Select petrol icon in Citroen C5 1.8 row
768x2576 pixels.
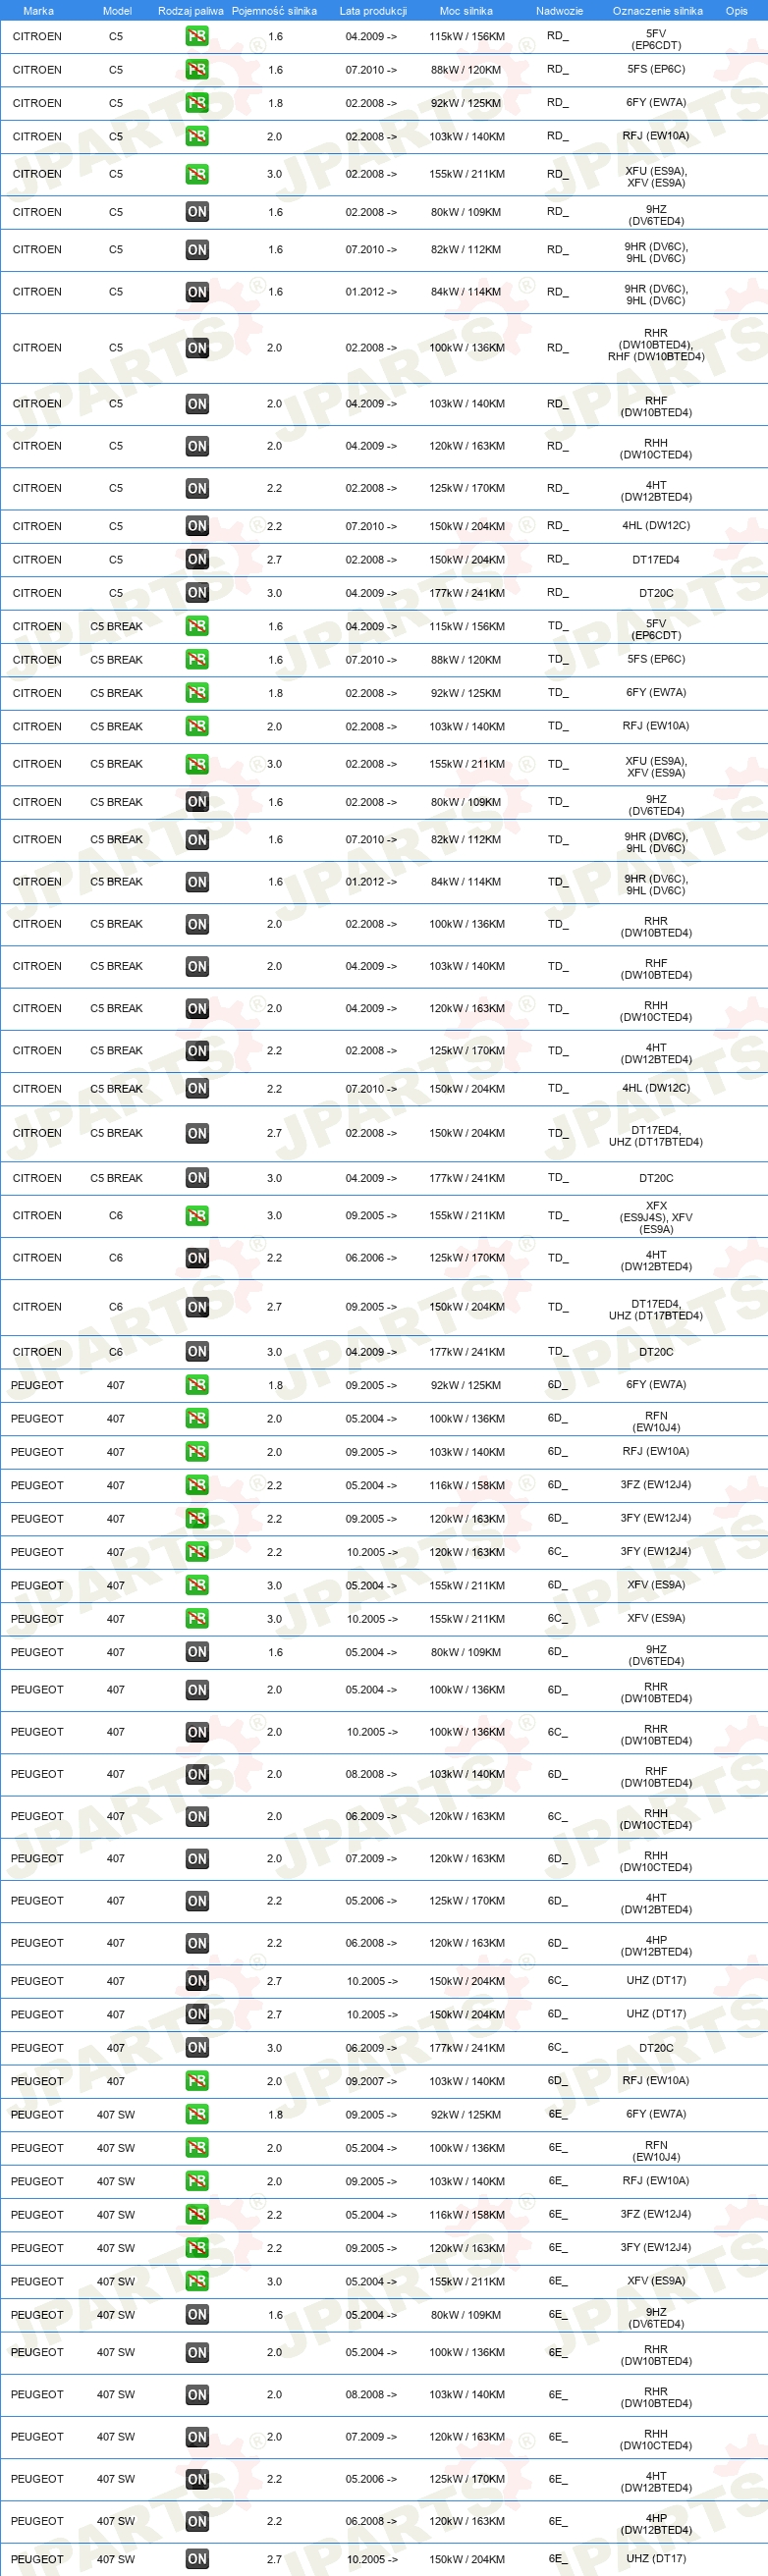tap(197, 103)
